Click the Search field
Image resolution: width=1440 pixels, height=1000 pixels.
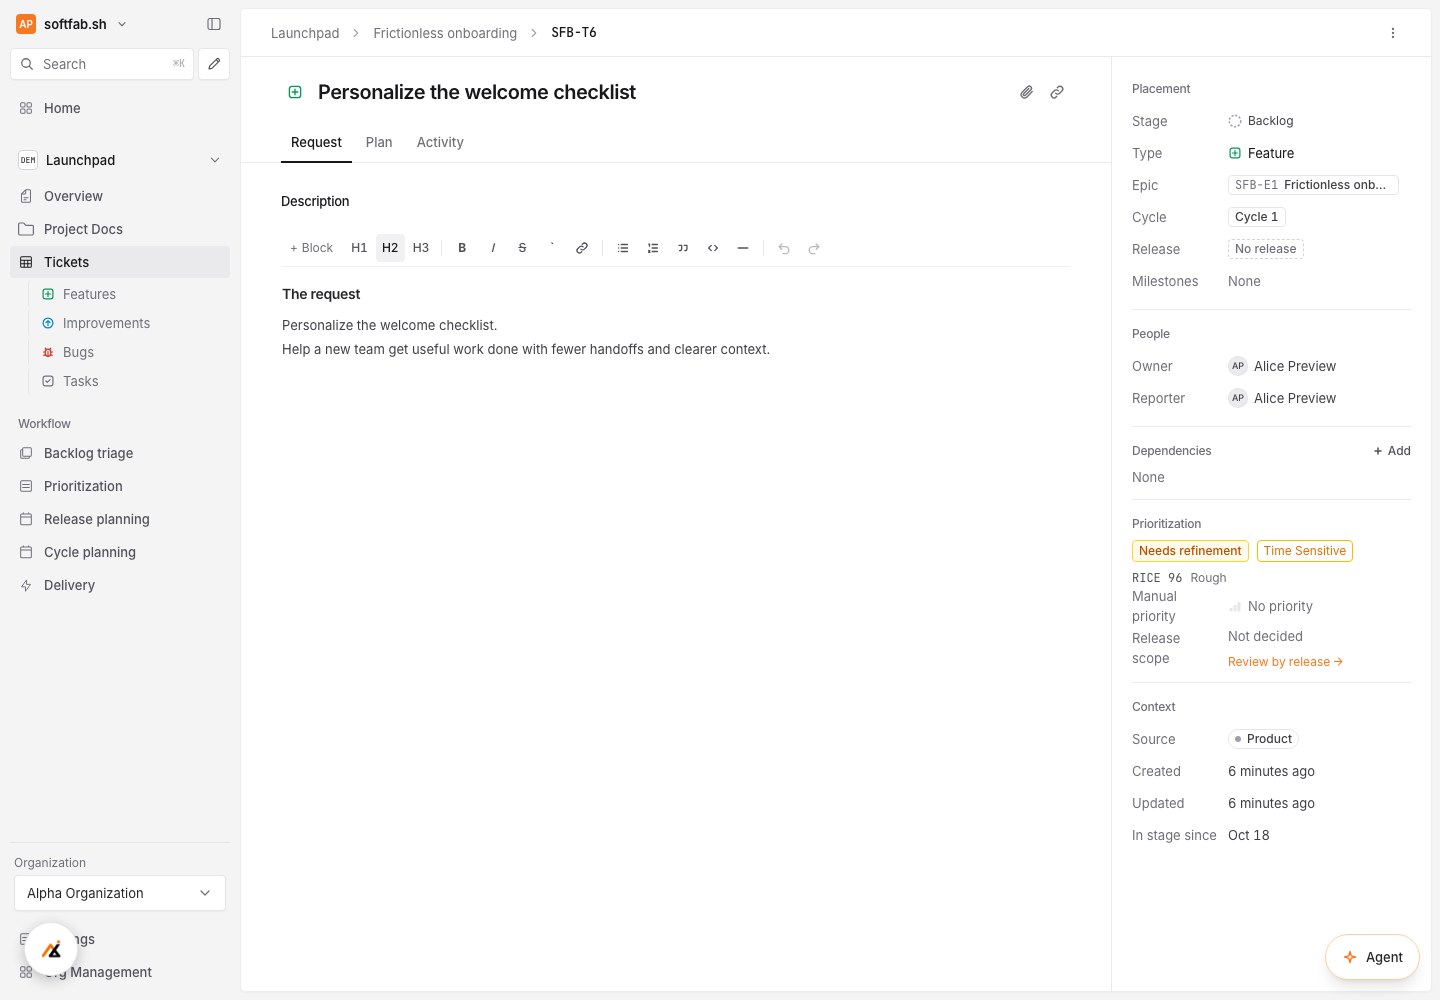[101, 64]
